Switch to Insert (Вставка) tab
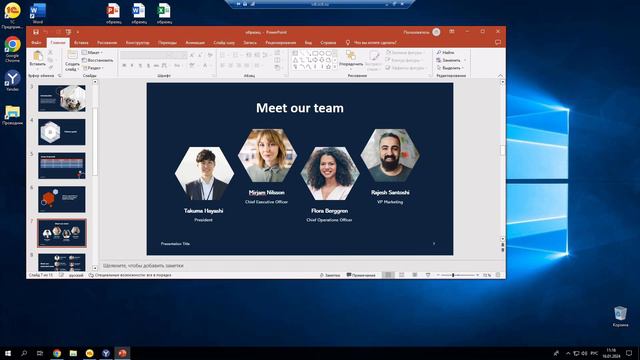Viewport: 640px width, 360px height. tap(81, 42)
